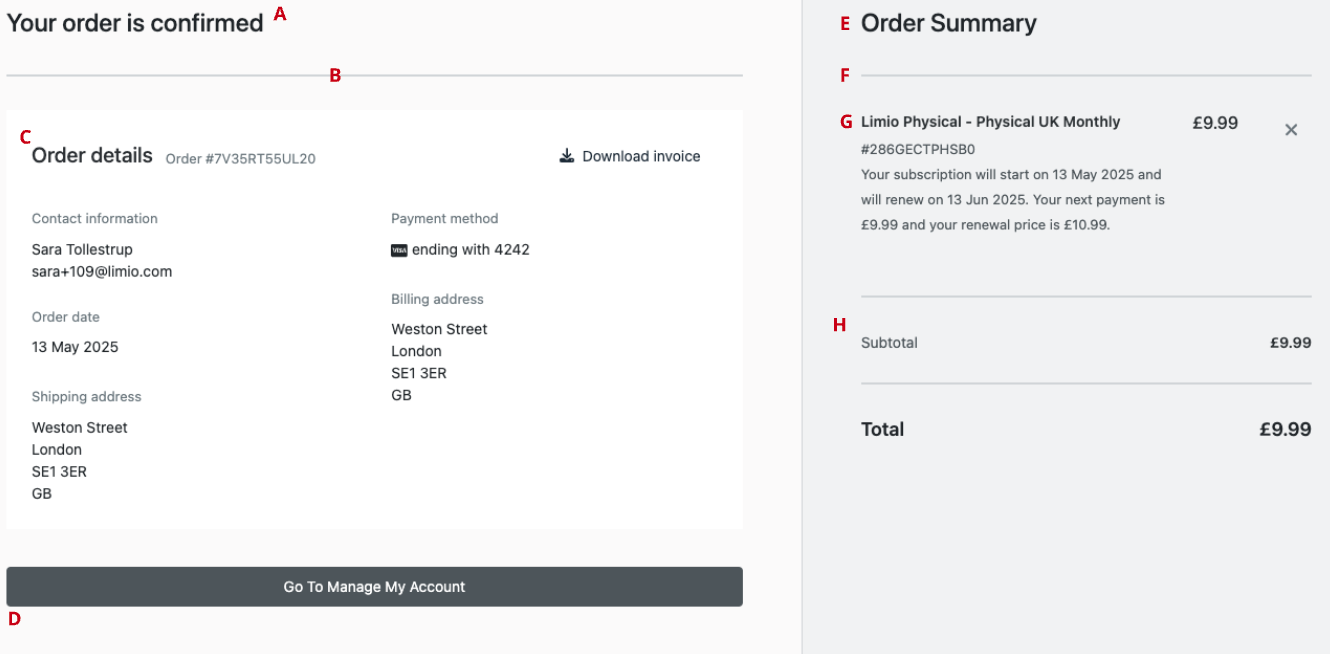This screenshot has height=654, width=1330.
Task: Click the Shipping address label
Action: [86, 397]
